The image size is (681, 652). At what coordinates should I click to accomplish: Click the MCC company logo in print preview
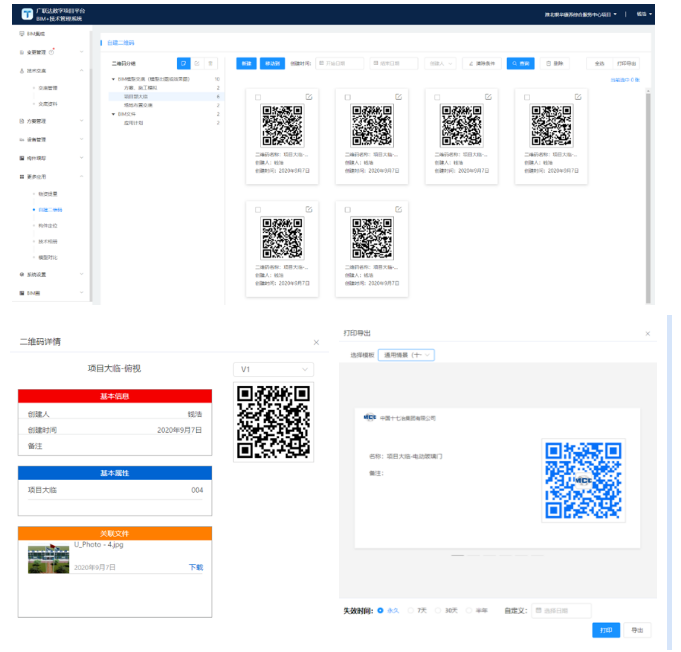(x=370, y=417)
